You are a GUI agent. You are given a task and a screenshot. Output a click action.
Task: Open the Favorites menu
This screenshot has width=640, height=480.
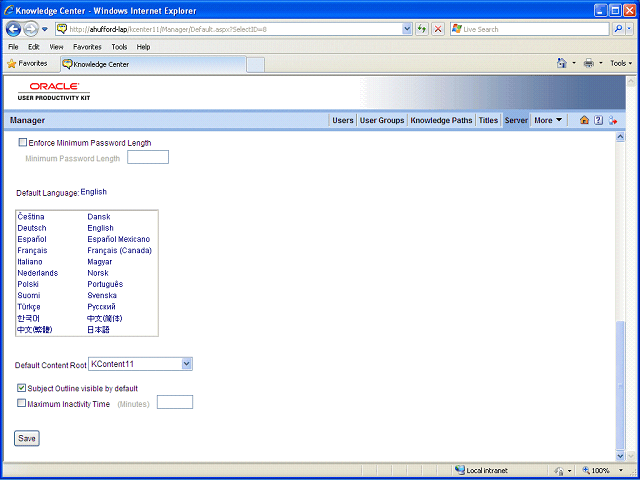pos(87,47)
